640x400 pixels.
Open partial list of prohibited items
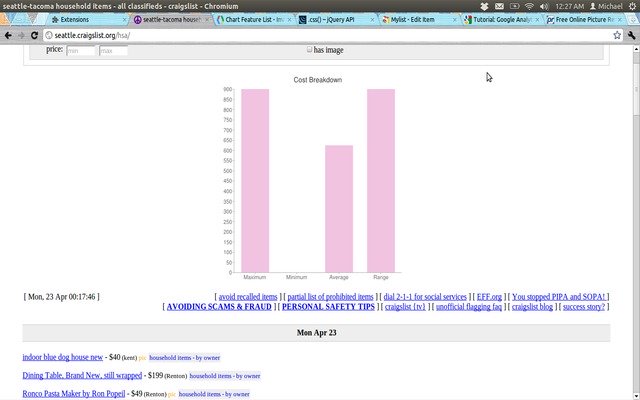point(330,297)
